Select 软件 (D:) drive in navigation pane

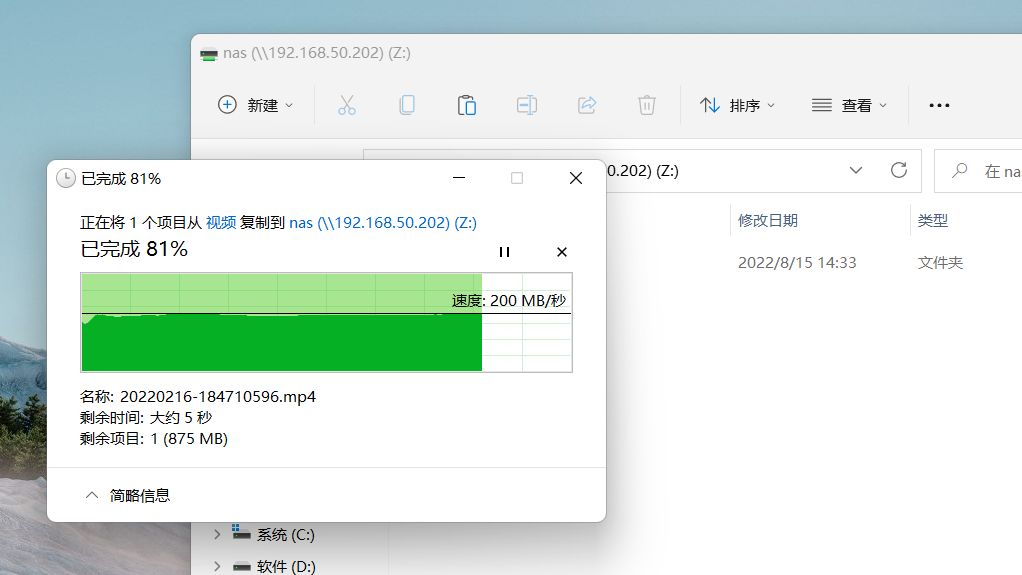click(x=274, y=566)
